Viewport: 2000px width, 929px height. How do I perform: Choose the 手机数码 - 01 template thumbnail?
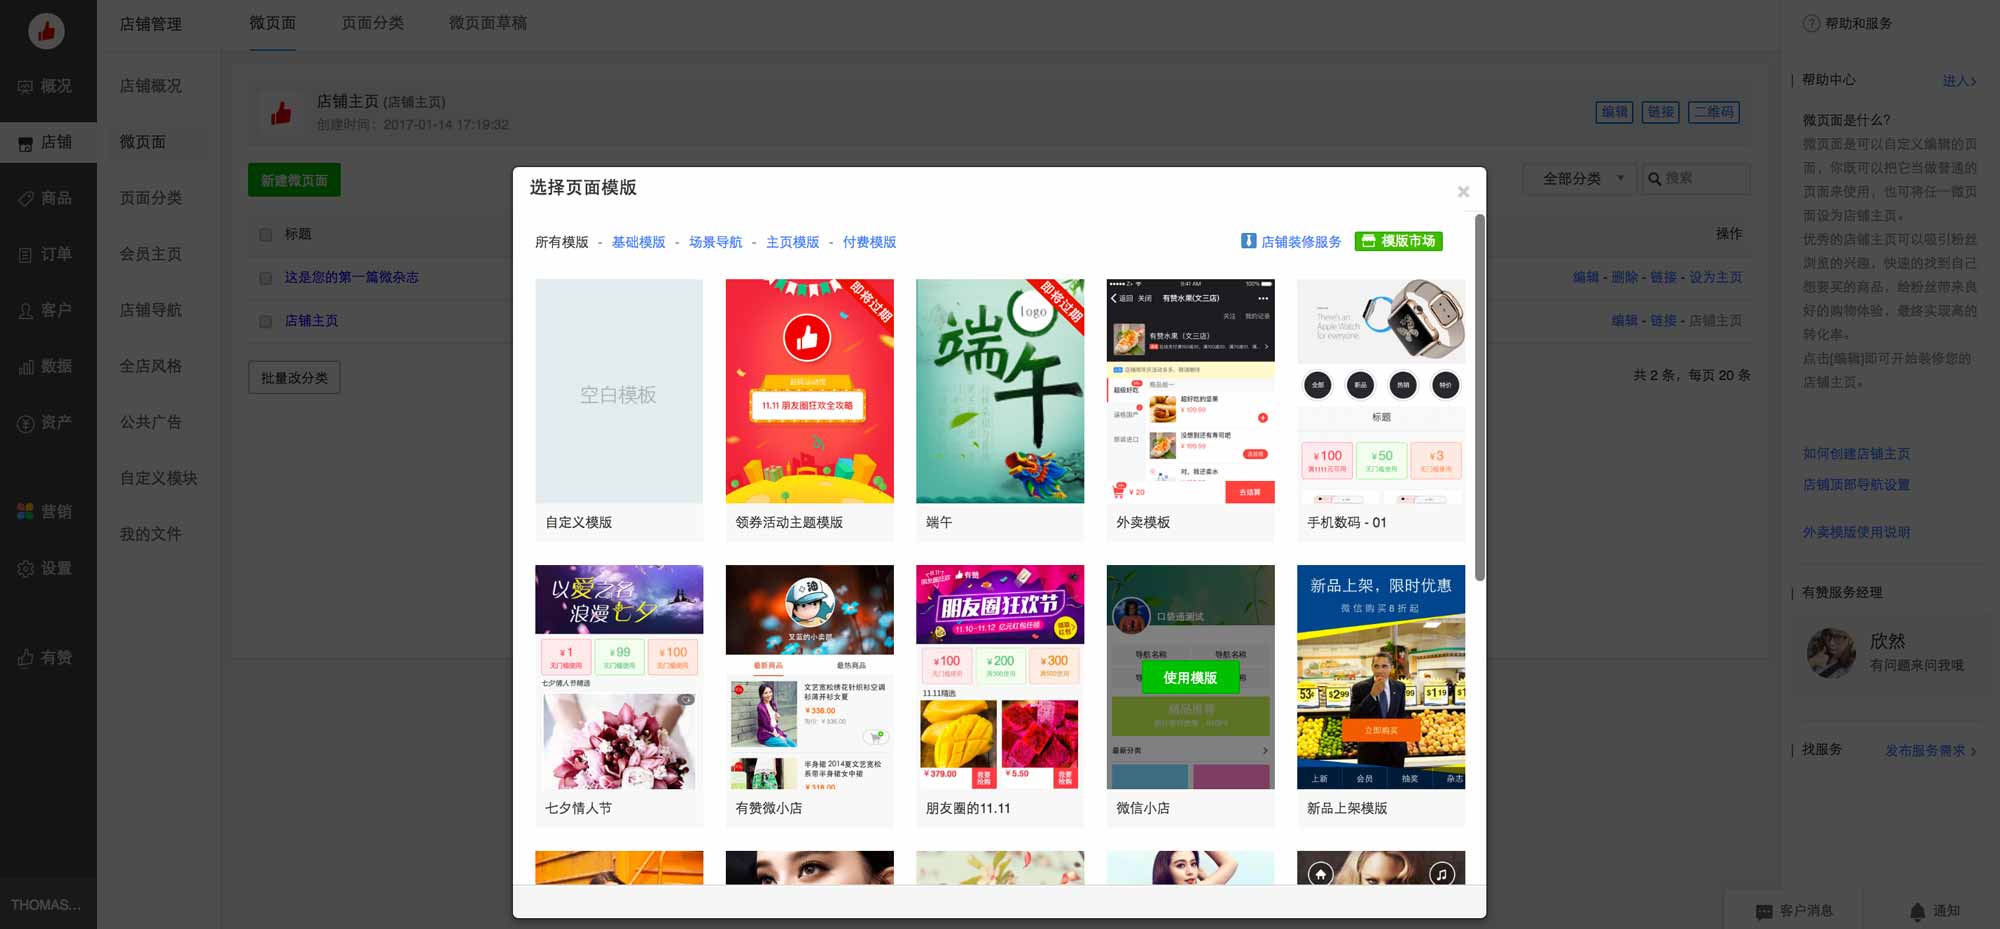pyautogui.click(x=1381, y=391)
